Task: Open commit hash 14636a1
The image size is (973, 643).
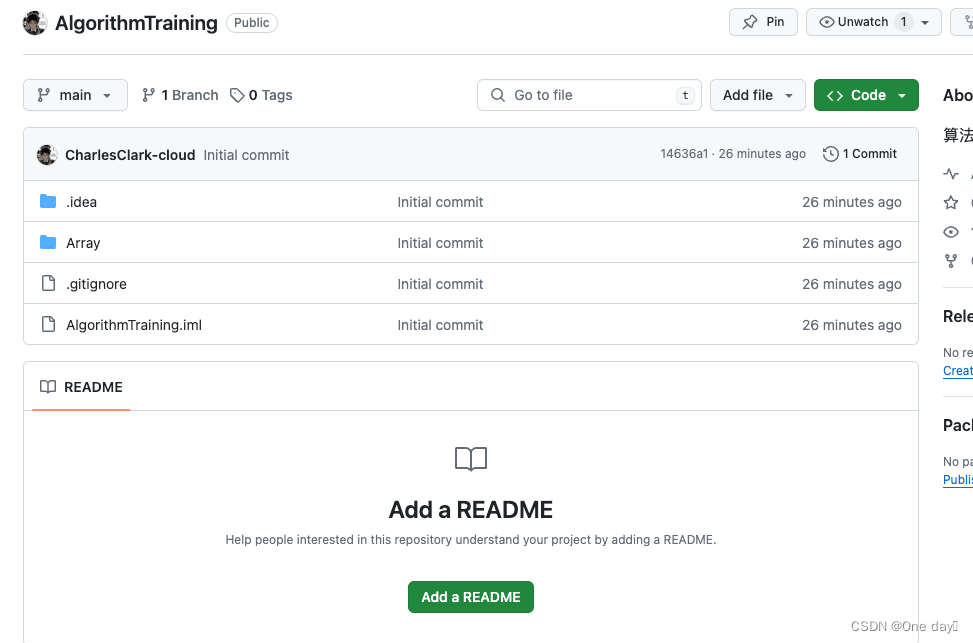Action: point(684,154)
